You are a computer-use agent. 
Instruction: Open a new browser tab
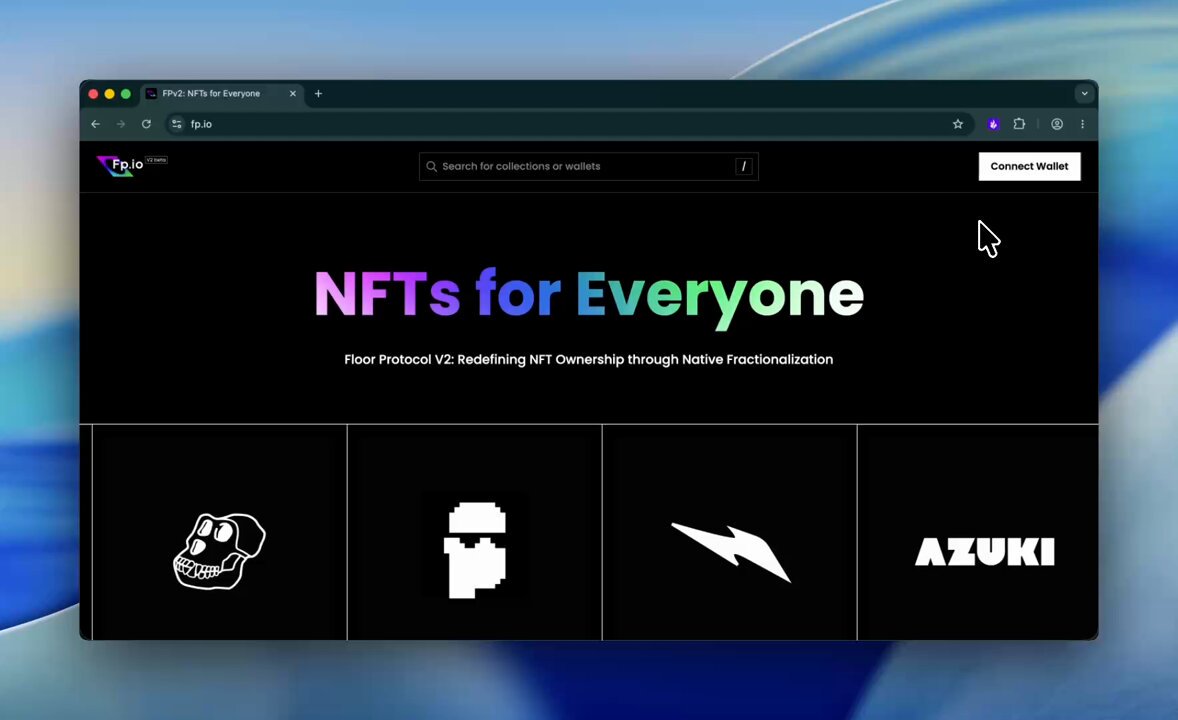[319, 94]
